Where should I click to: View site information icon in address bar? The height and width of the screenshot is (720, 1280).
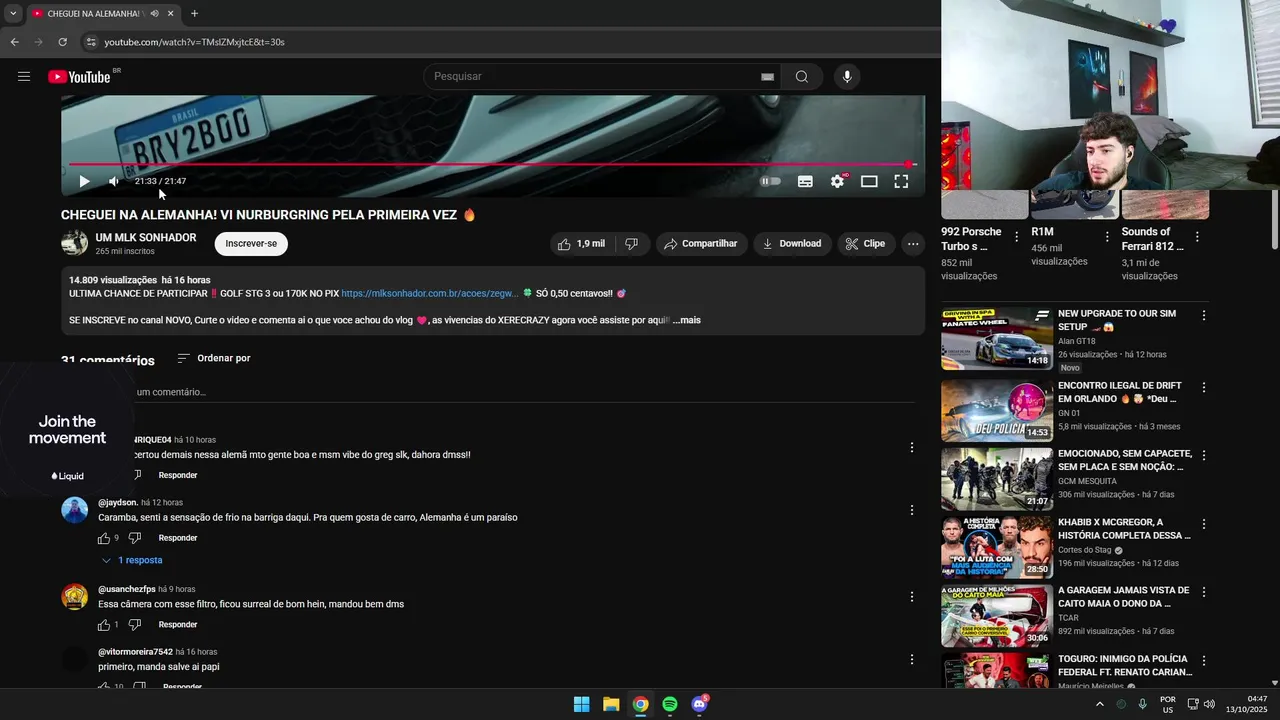coord(90,42)
